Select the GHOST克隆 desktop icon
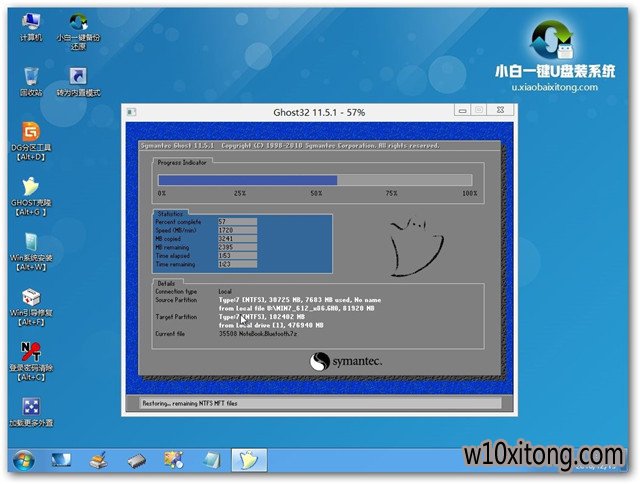 pyautogui.click(x=31, y=196)
